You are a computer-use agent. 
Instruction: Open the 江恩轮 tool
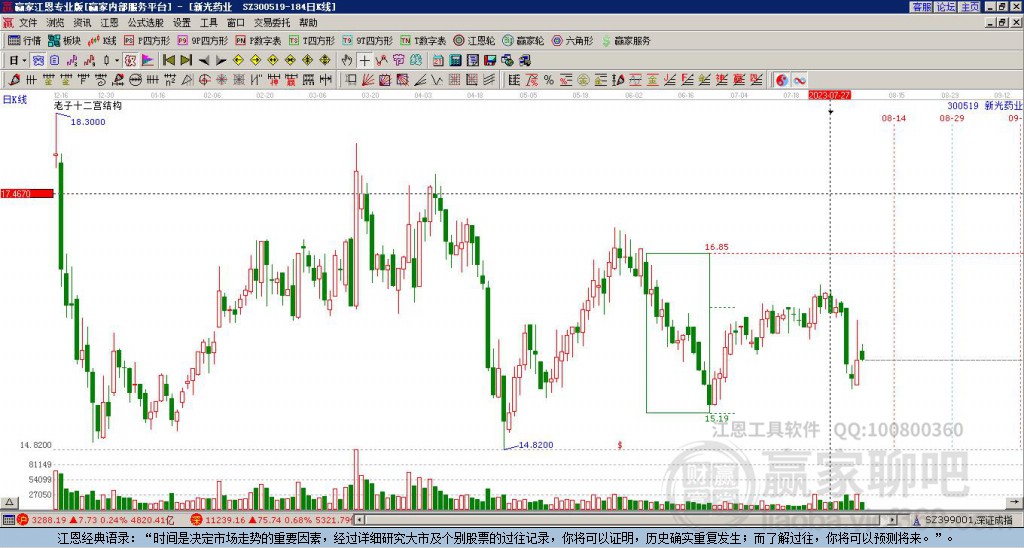tap(474, 40)
